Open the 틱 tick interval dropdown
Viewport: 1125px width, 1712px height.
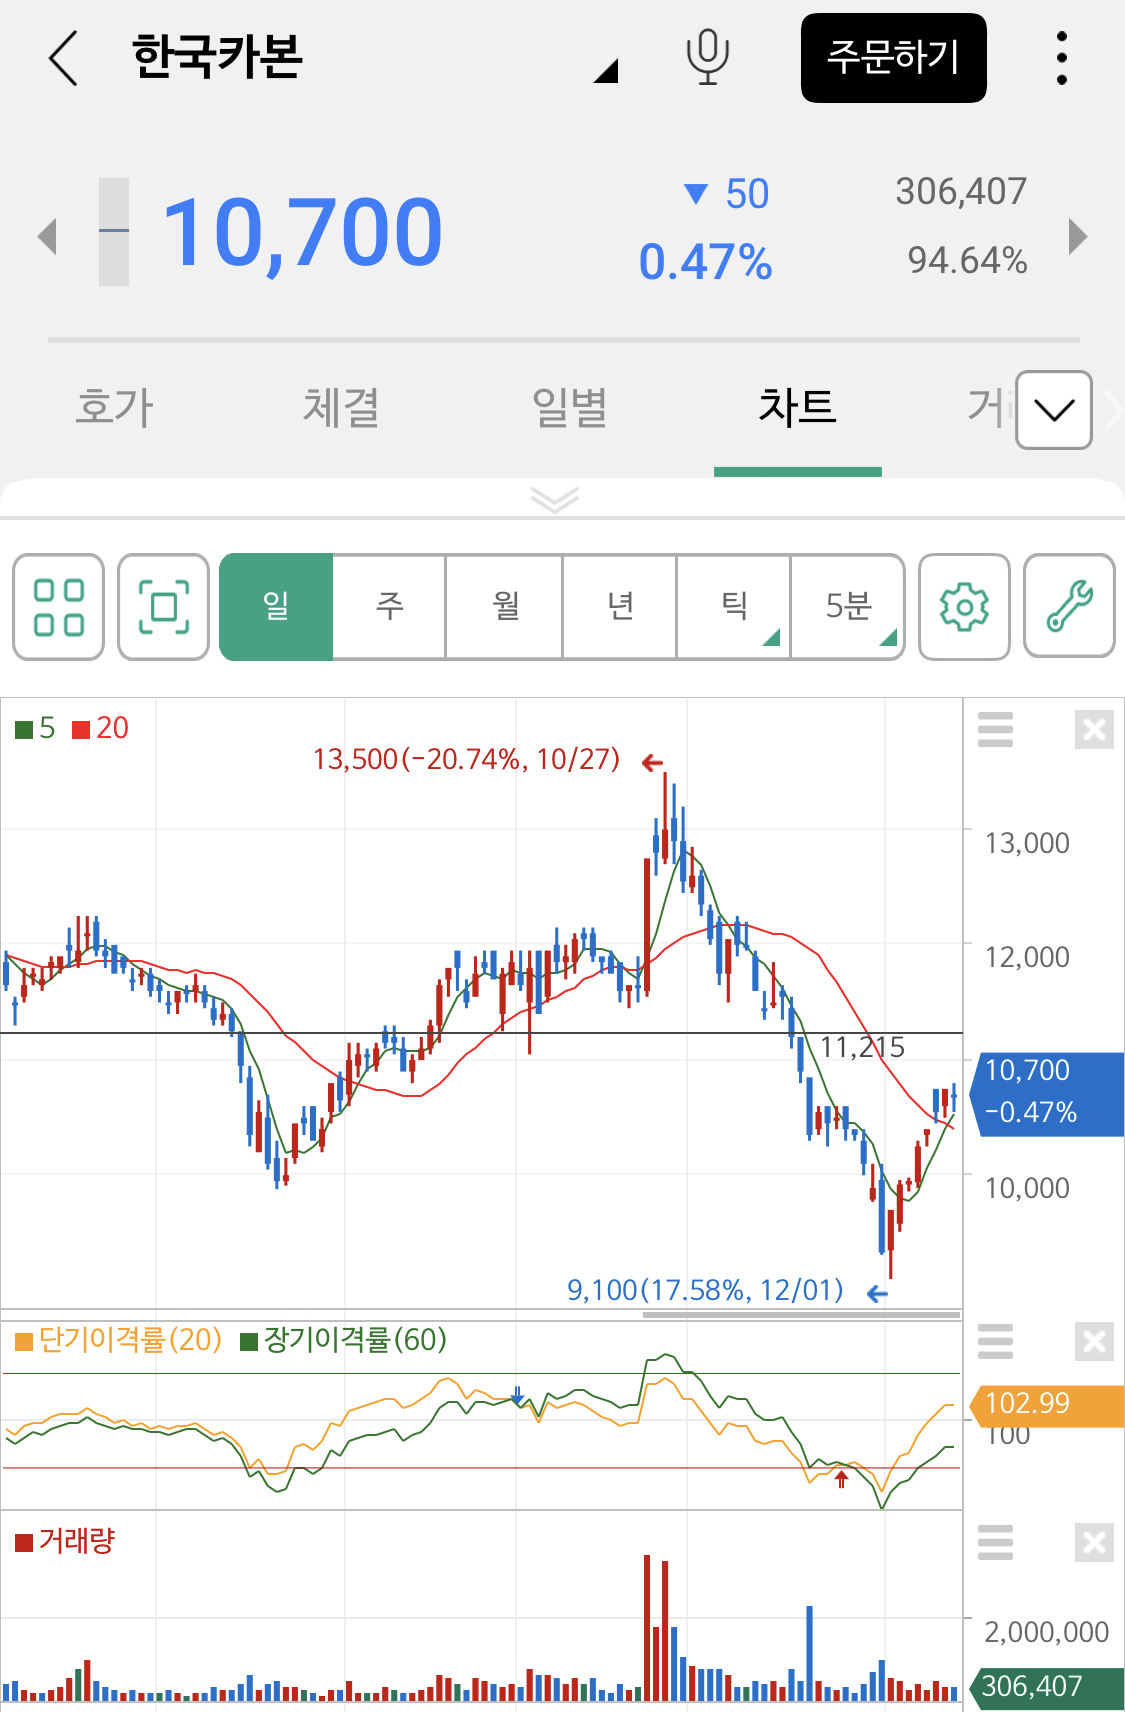click(734, 607)
